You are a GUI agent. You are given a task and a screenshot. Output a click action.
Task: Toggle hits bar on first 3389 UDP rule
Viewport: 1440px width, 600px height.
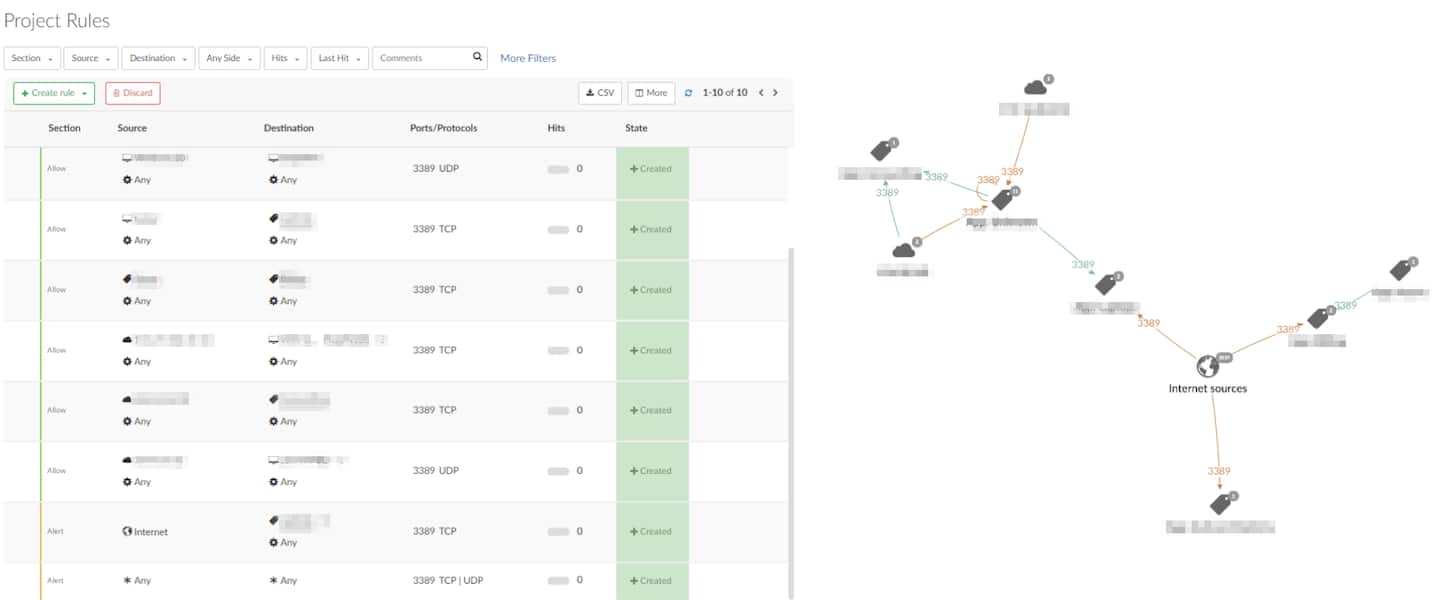(558, 169)
